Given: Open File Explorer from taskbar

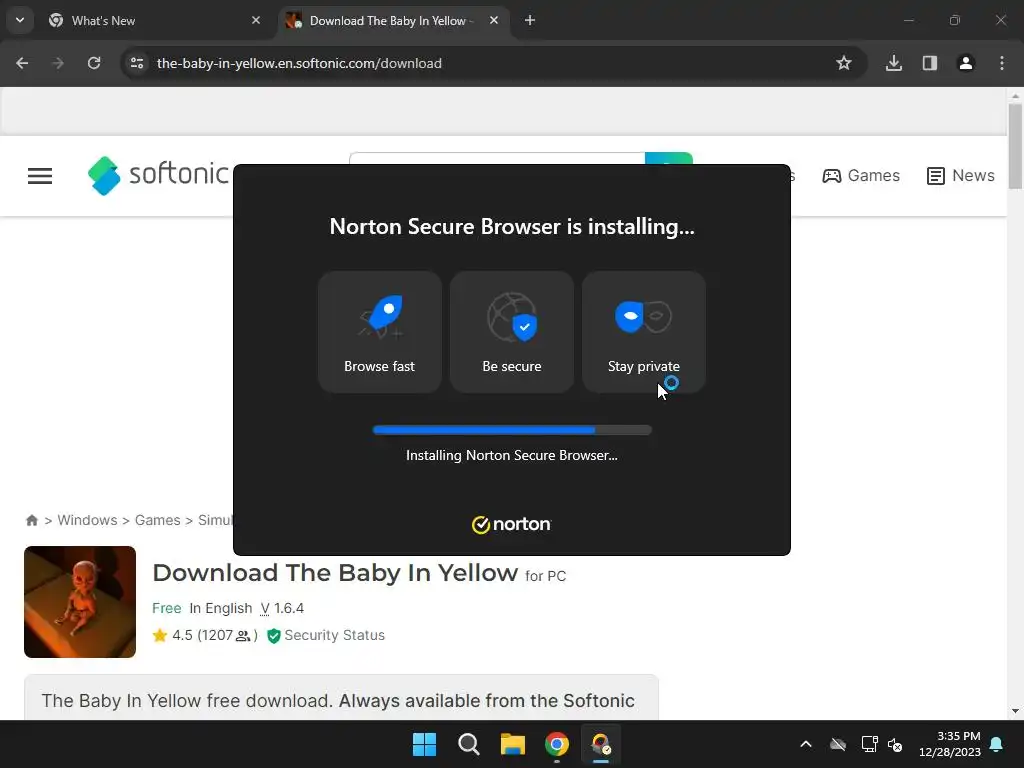Looking at the screenshot, I should pos(513,744).
